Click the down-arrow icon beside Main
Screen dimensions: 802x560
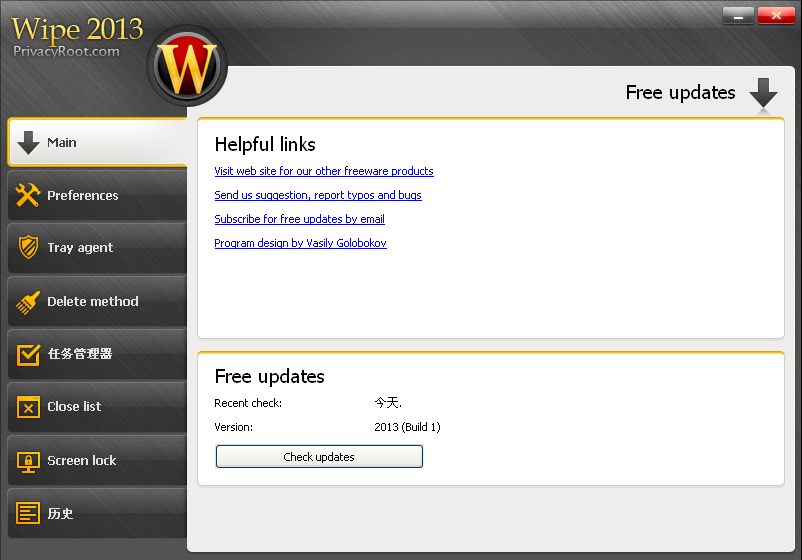click(28, 142)
